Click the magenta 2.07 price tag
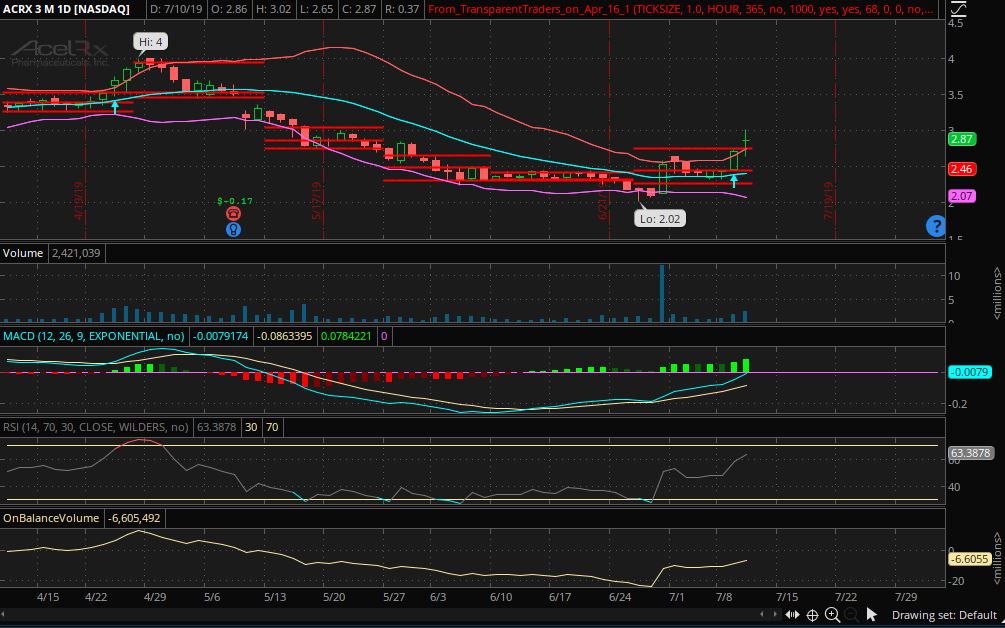1005x628 pixels. click(x=961, y=196)
